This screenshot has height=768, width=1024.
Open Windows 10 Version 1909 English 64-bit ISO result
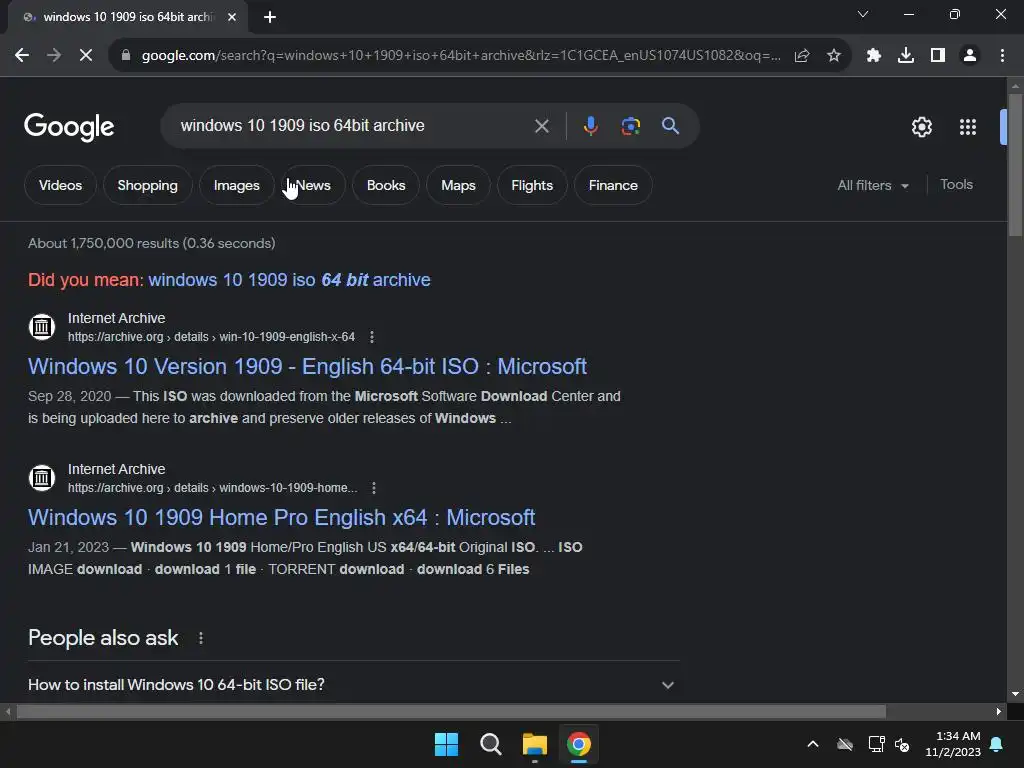click(307, 366)
